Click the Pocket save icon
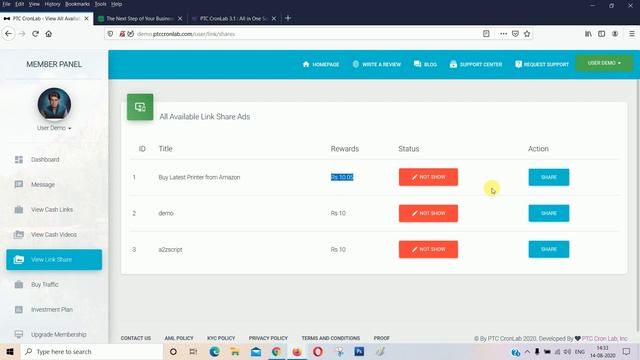This screenshot has width=640, height=360. pyautogui.click(x=515, y=34)
